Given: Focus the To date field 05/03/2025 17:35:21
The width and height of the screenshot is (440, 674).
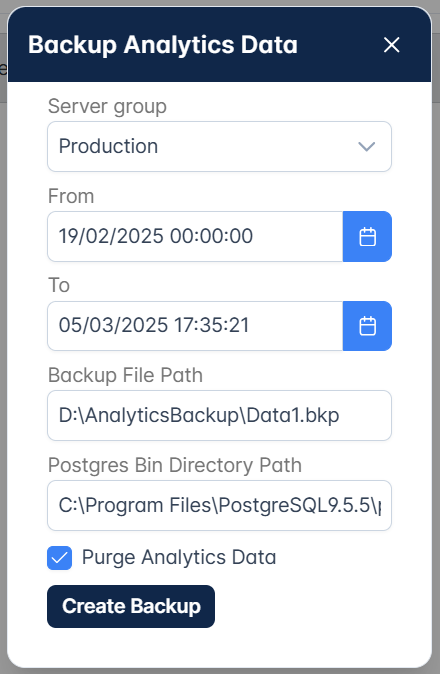Looking at the screenshot, I should (x=195, y=326).
